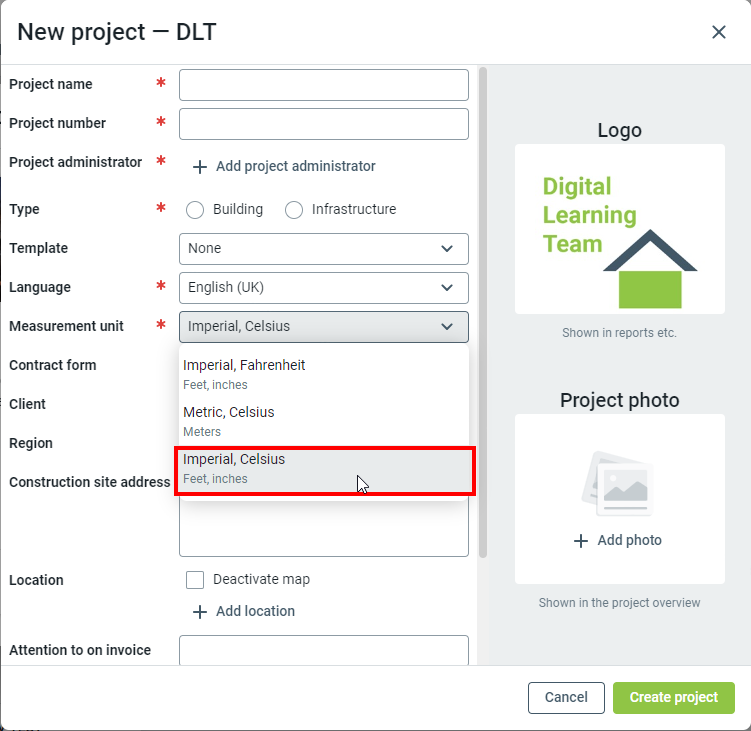
Task: Click the Digital Learning Team logo
Action: (619, 229)
